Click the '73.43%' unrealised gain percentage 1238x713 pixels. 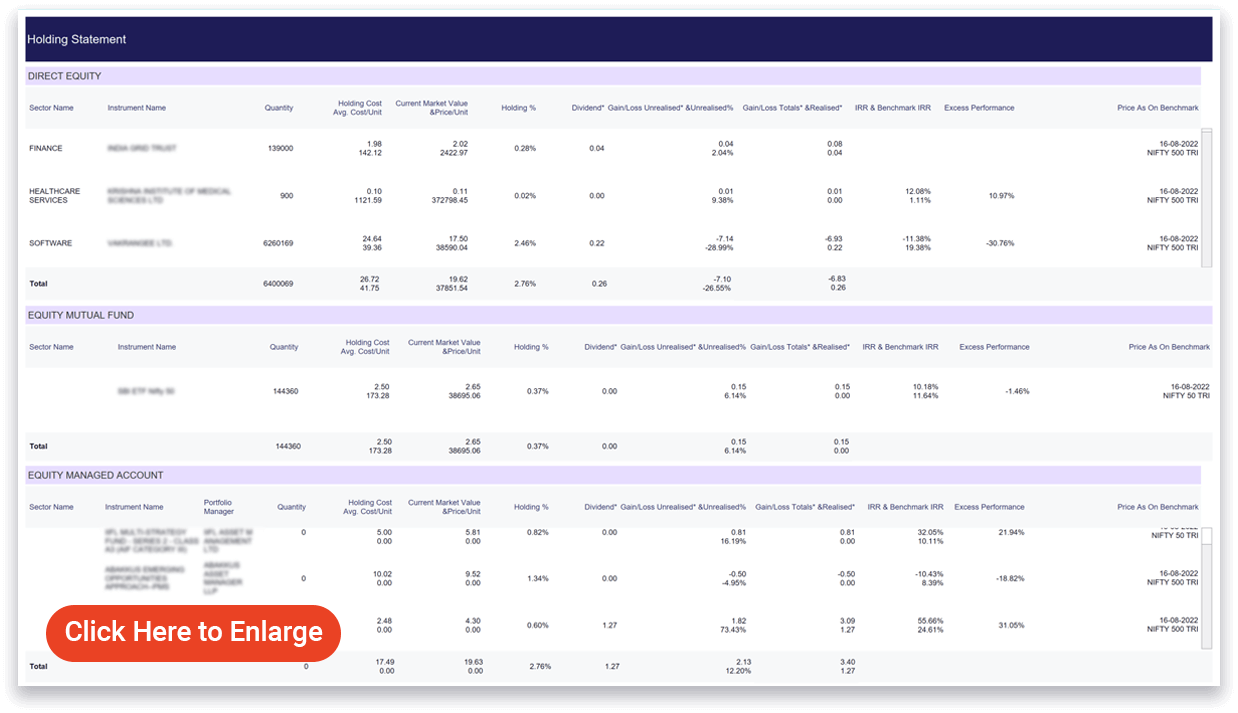(733, 630)
